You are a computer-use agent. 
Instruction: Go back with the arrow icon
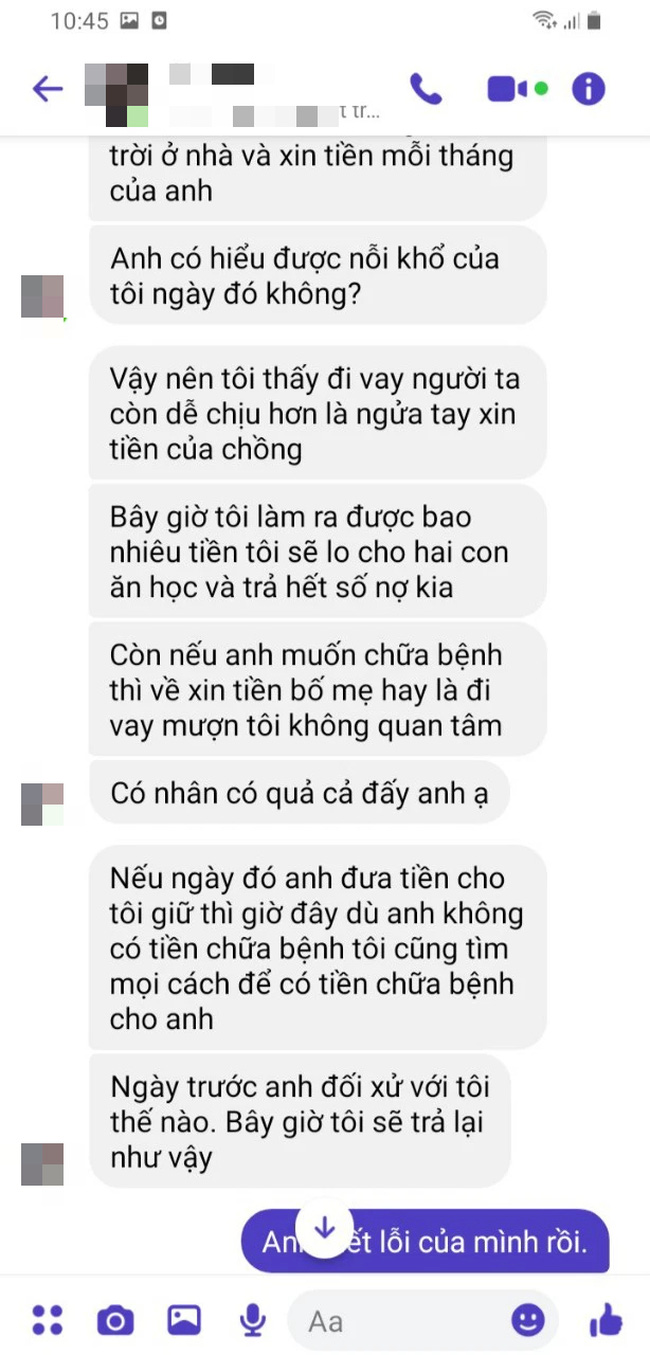tap(47, 89)
